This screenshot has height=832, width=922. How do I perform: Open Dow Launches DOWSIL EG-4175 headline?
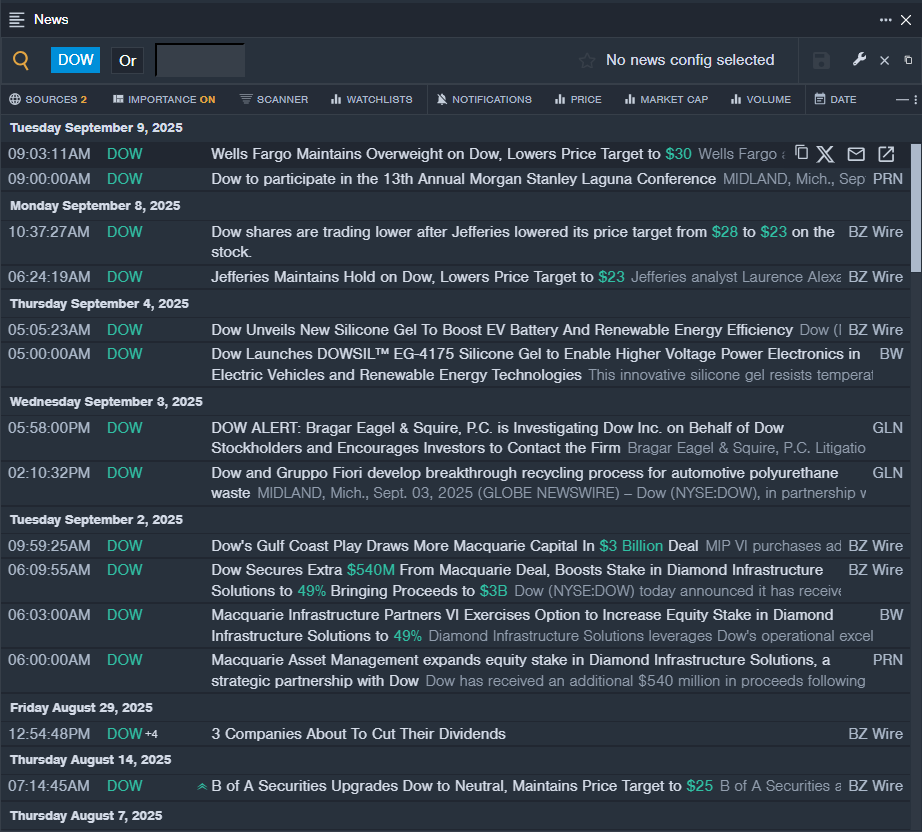[x=536, y=365]
